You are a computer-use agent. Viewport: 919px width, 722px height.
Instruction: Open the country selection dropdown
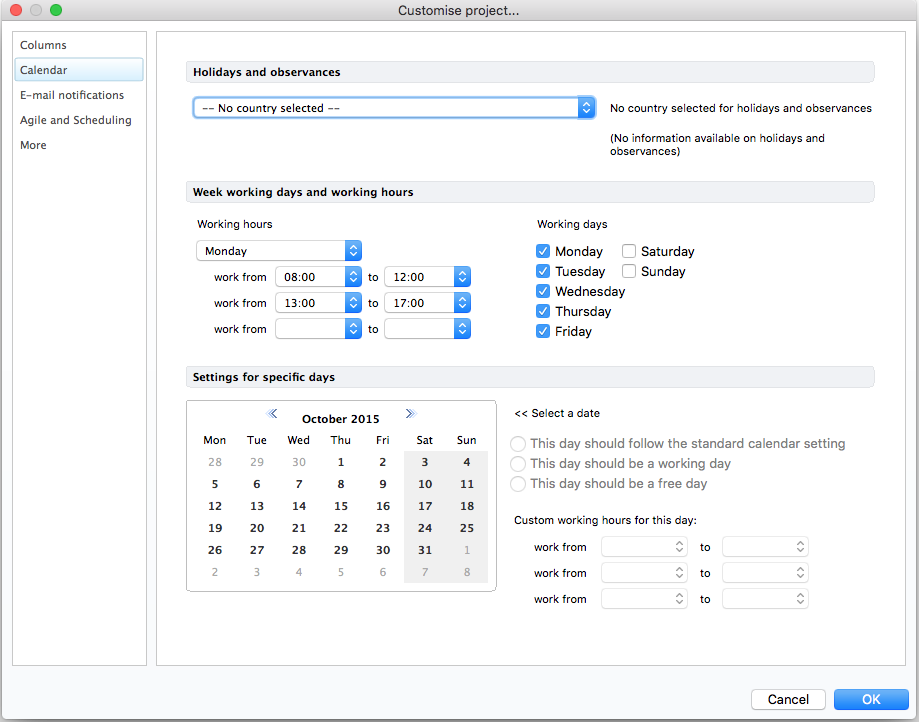[x=394, y=108]
